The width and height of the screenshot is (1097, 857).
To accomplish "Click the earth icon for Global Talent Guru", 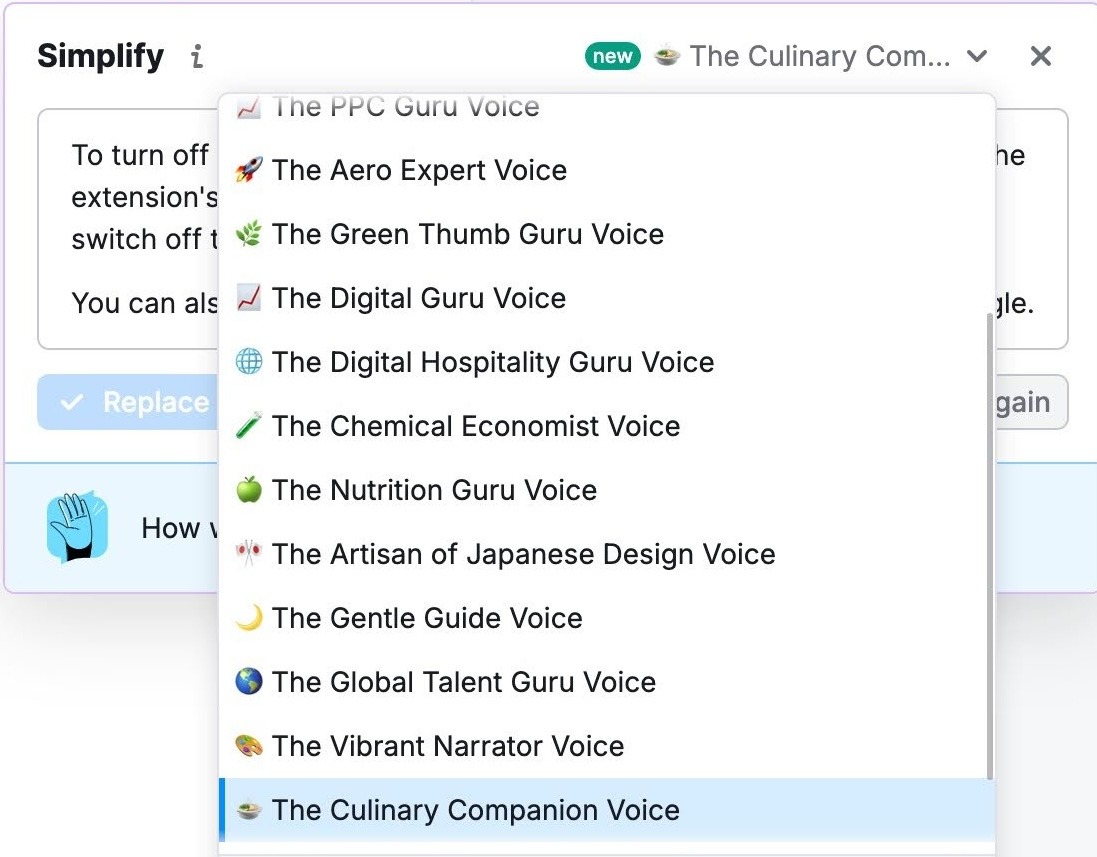I will (248, 682).
